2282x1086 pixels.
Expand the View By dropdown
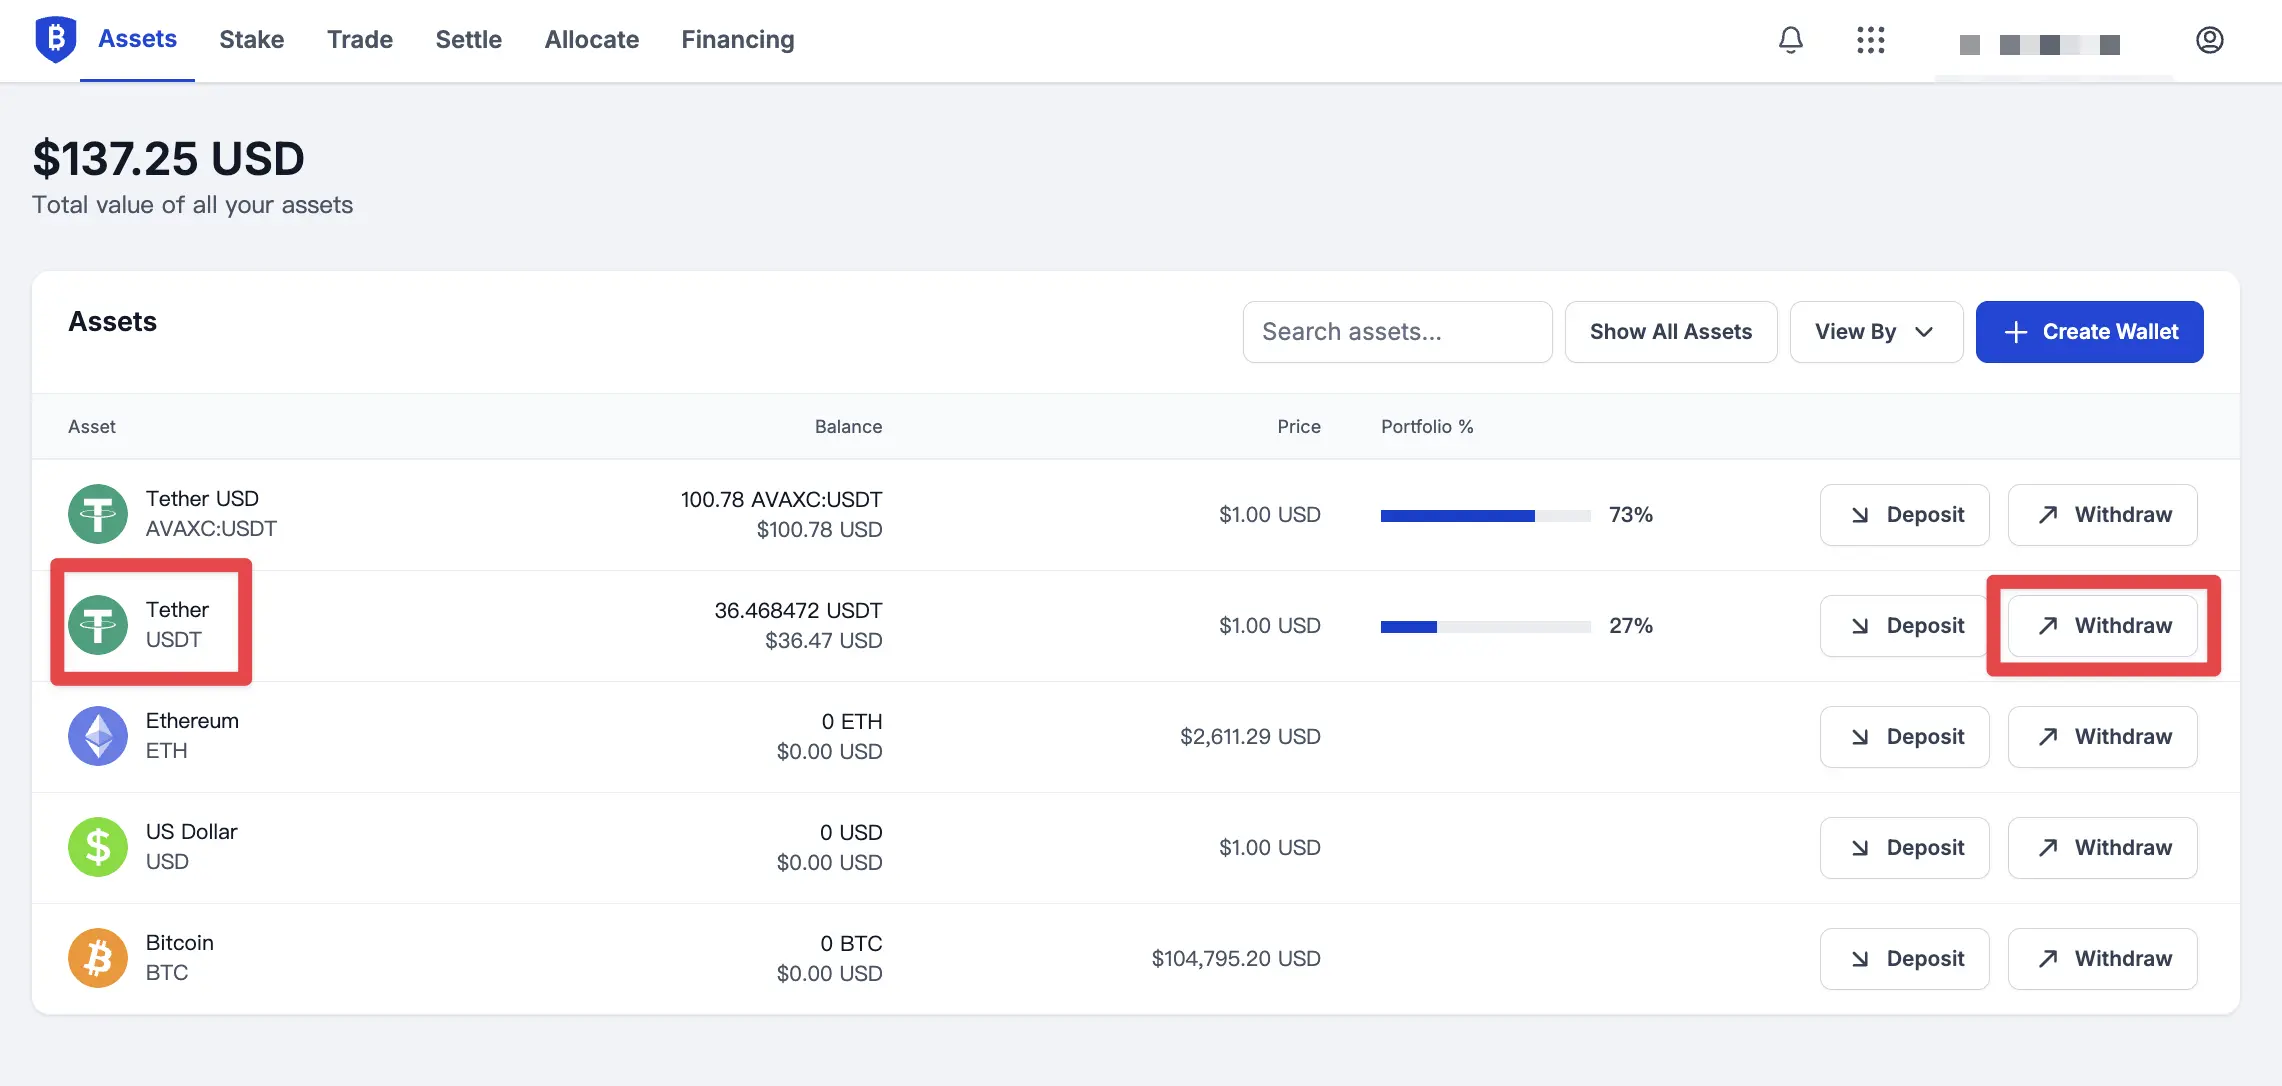click(1875, 332)
